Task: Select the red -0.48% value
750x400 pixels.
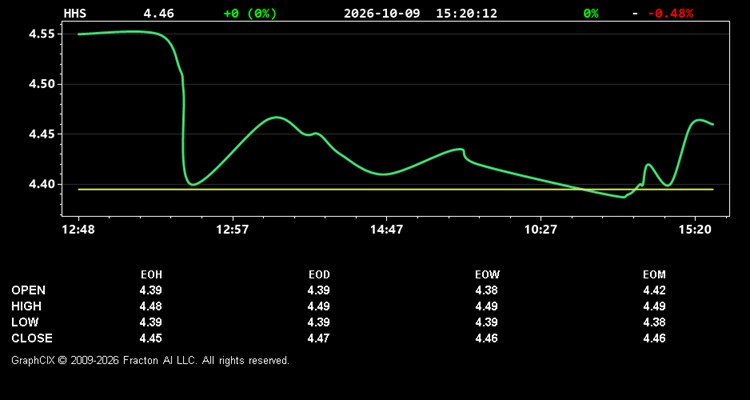Action: (x=671, y=13)
